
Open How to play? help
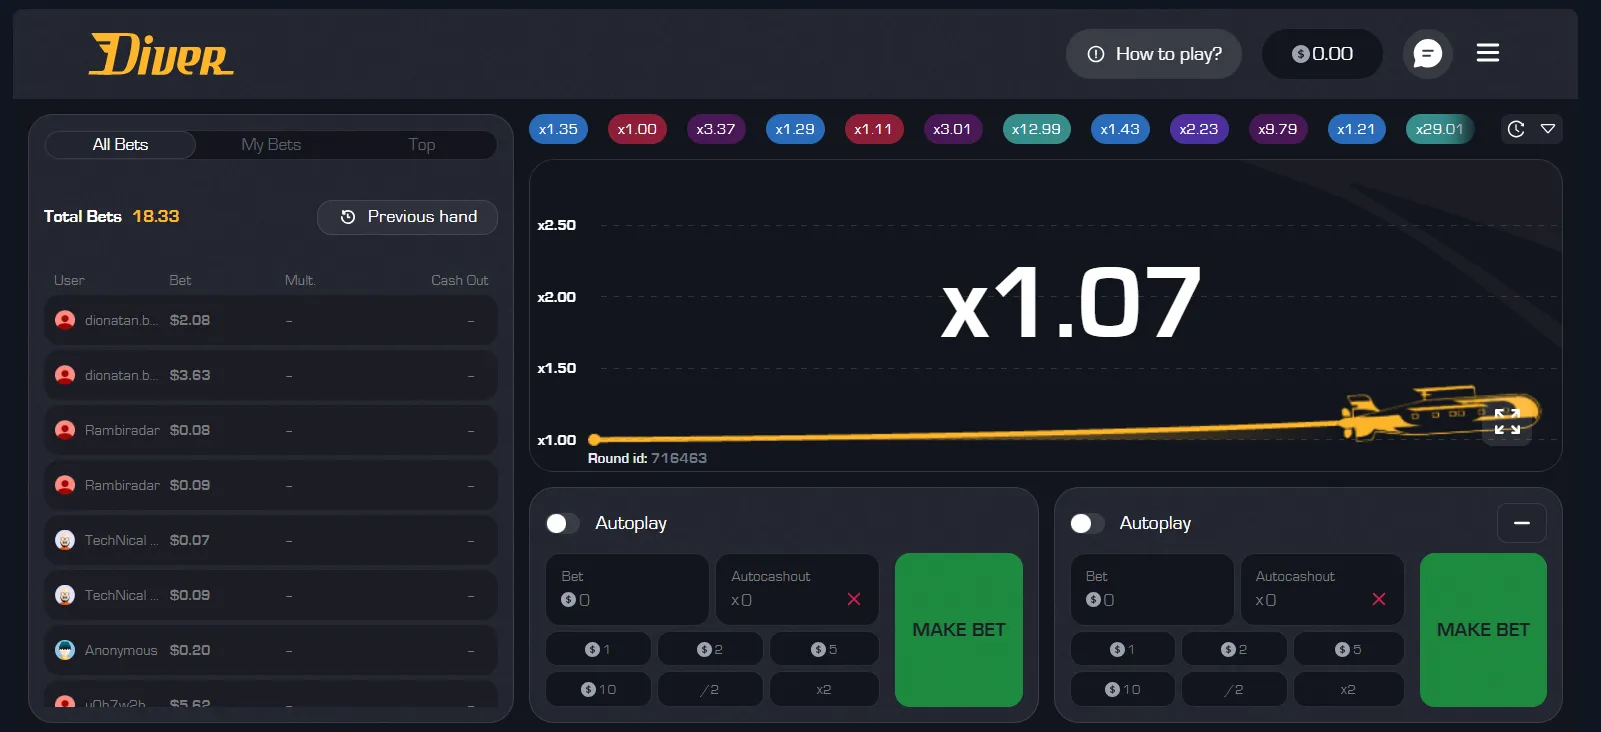click(1154, 54)
